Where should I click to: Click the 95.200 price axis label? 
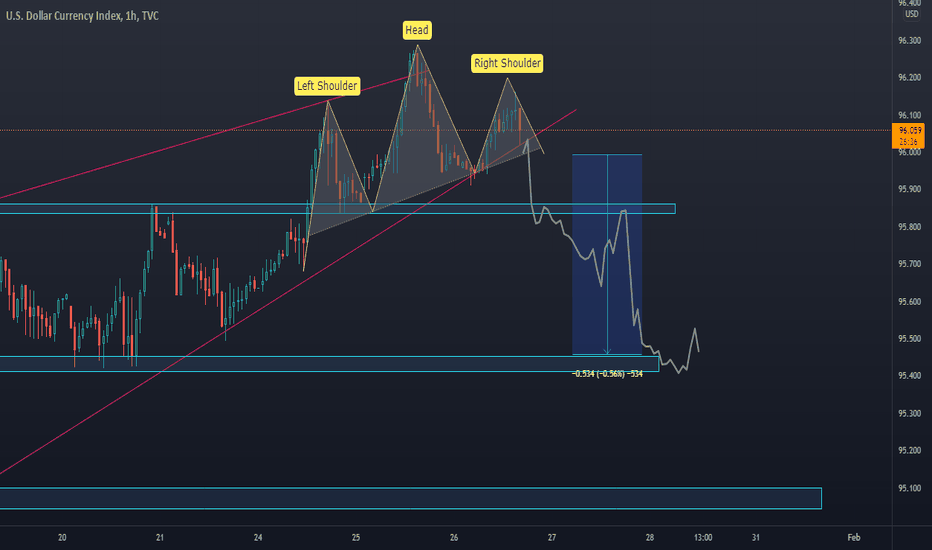(909, 451)
